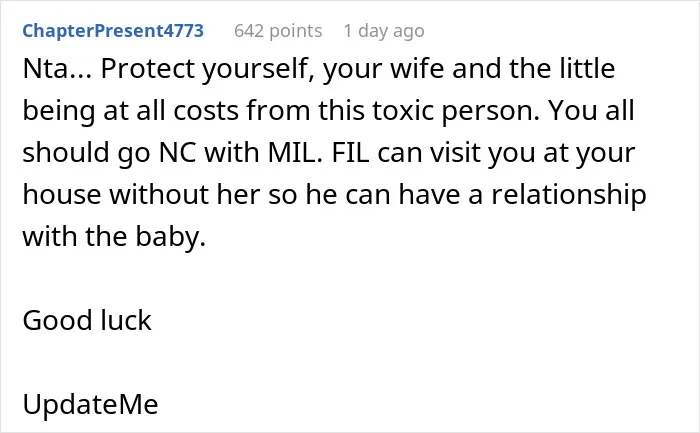The image size is (700, 433).
Task: Click the word MIL in the comment
Action: (x=294, y=152)
